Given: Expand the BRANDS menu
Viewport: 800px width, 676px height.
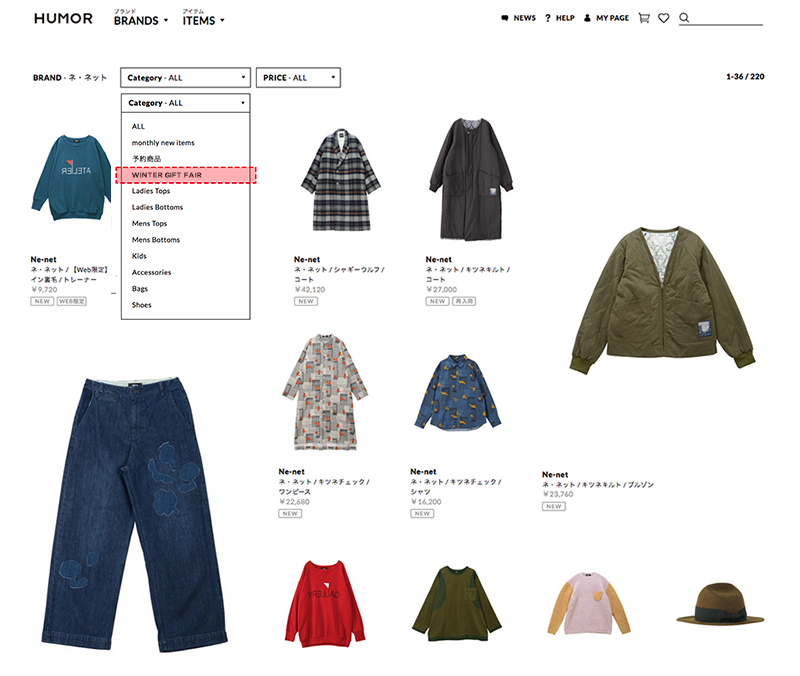Looking at the screenshot, I should (141, 18).
